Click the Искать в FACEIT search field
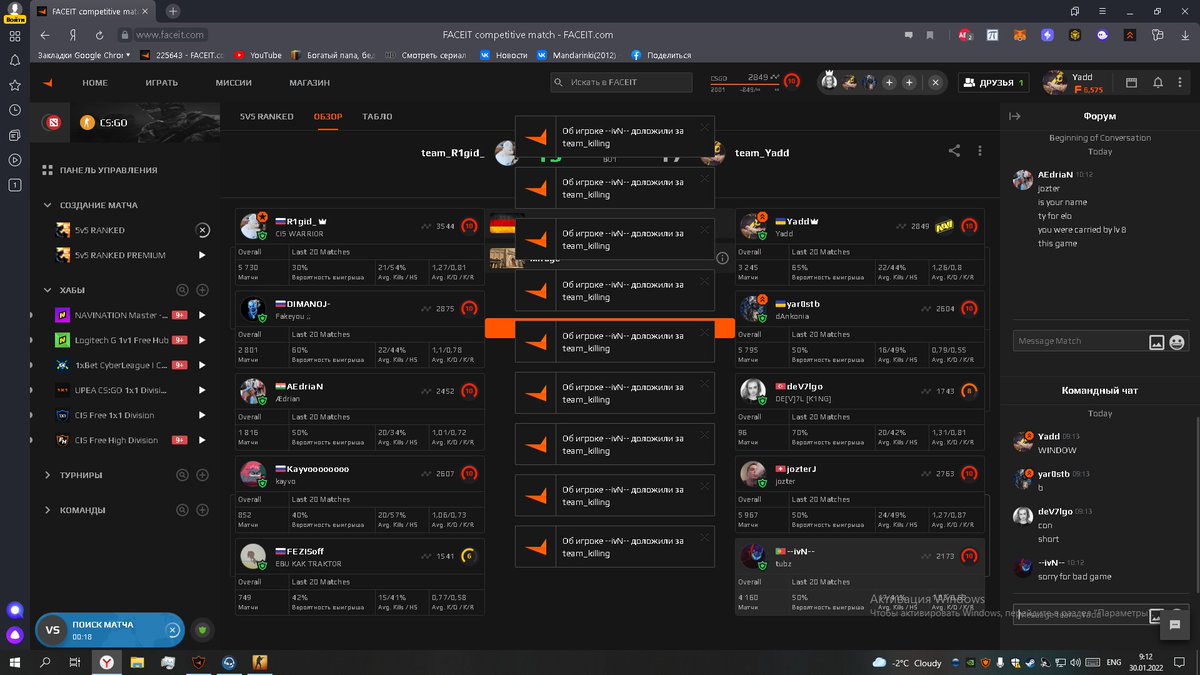Viewport: 1200px width, 675px height. coord(621,82)
